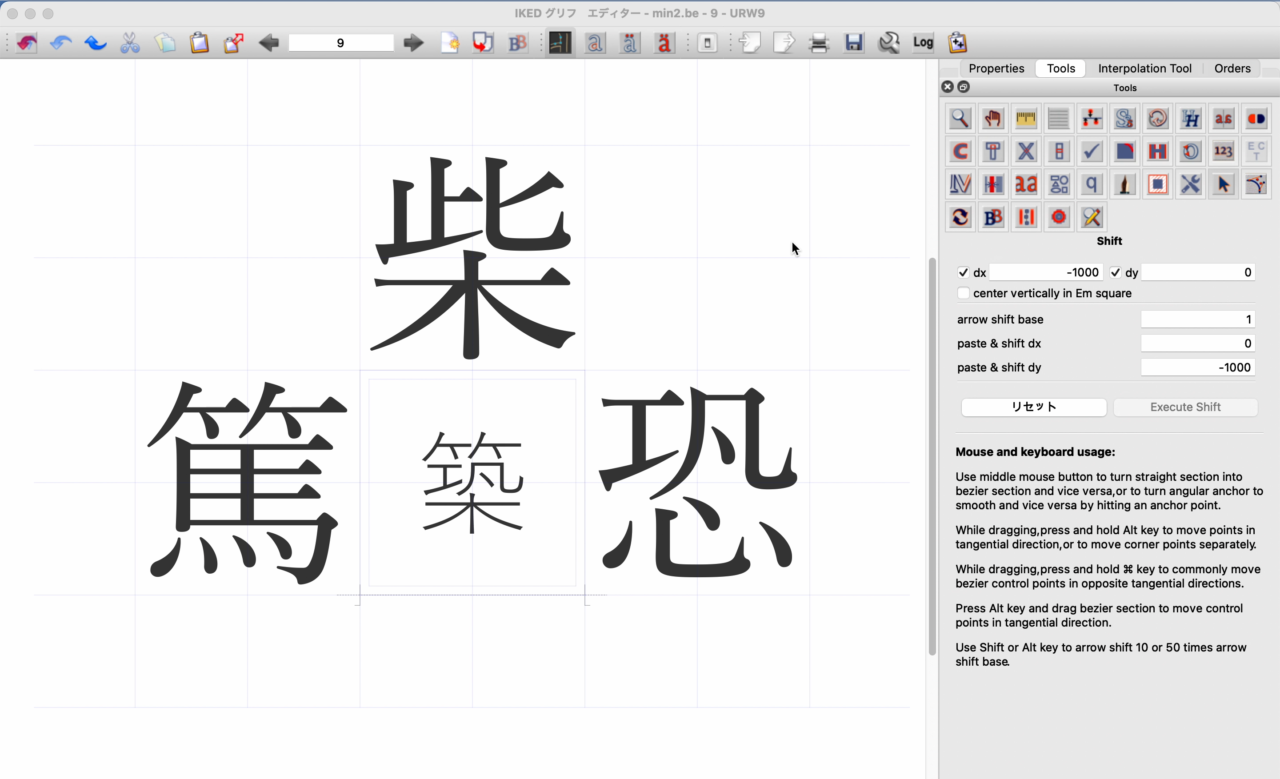The image size is (1280, 779).
Task: Open the wrench and screwdriver tool
Action: click(x=1190, y=184)
